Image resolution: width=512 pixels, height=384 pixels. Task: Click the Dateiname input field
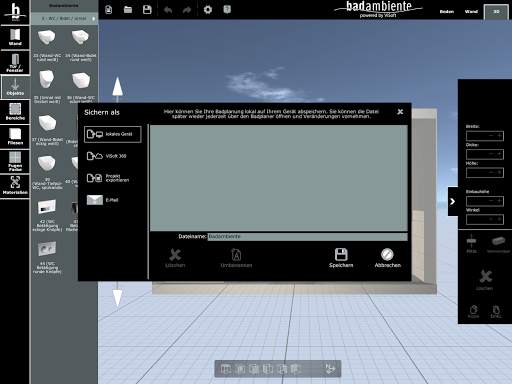(x=307, y=237)
